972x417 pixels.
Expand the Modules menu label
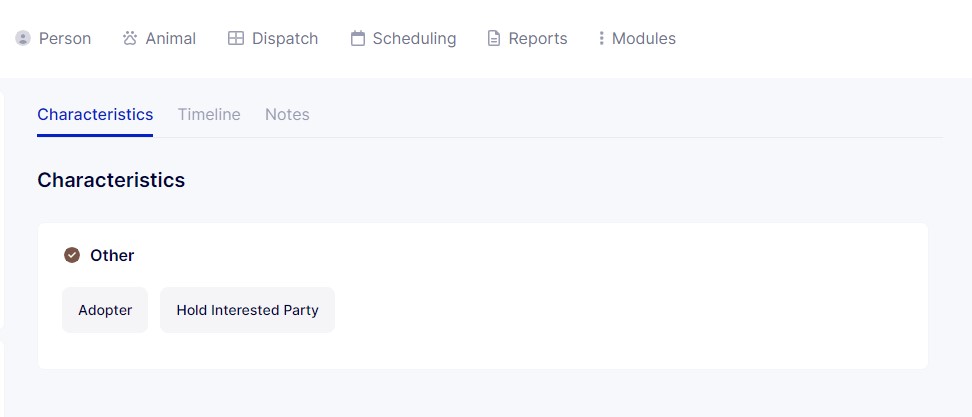pyautogui.click(x=644, y=39)
